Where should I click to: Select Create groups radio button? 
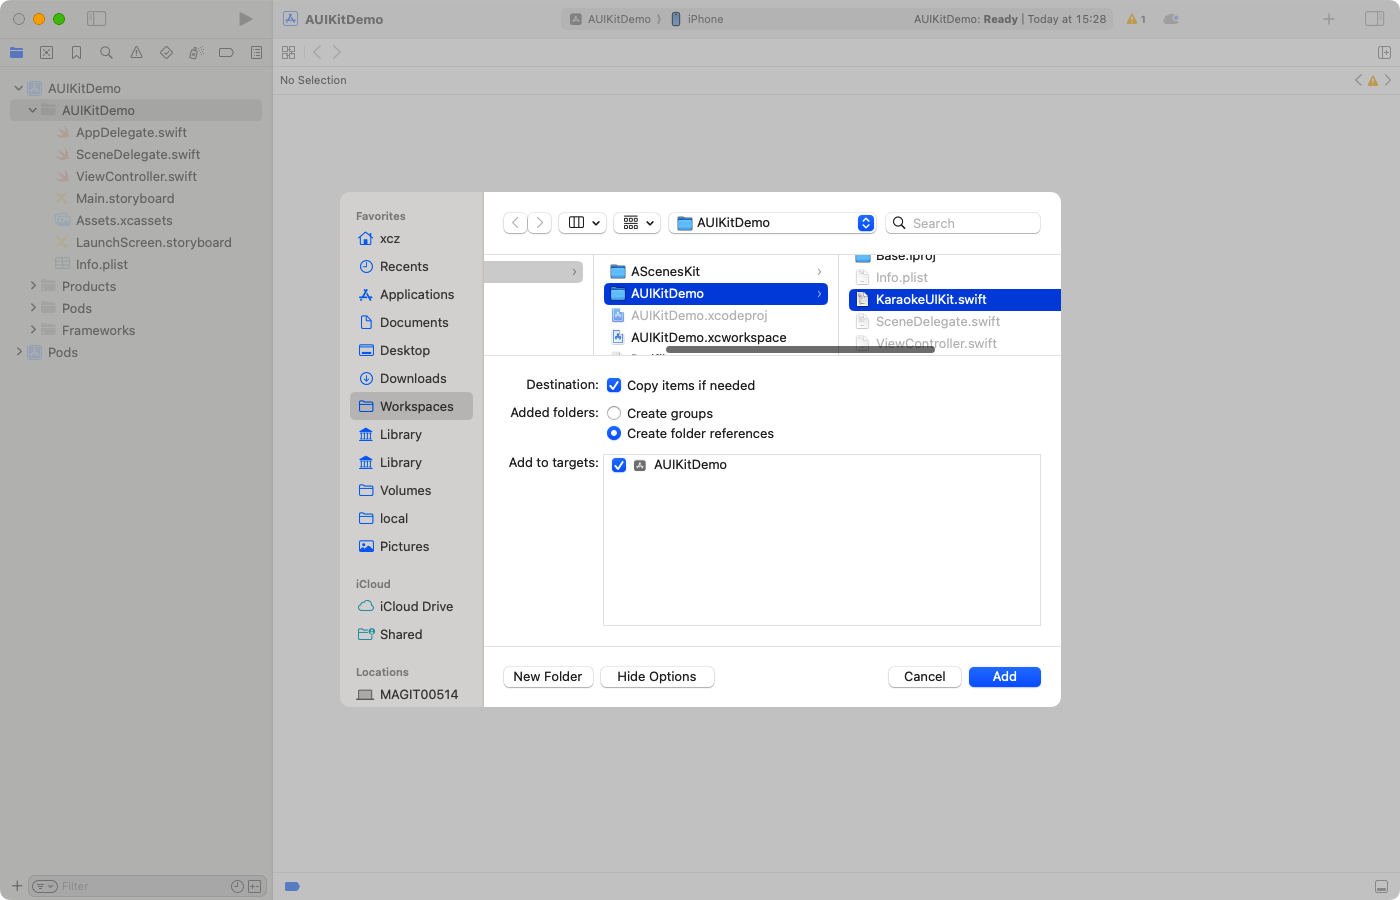click(614, 413)
